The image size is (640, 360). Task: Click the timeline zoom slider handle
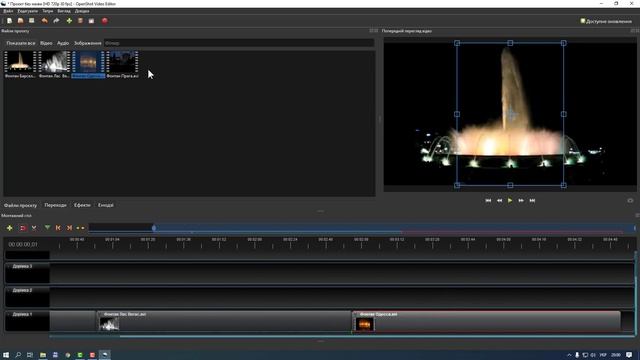(x=154, y=228)
